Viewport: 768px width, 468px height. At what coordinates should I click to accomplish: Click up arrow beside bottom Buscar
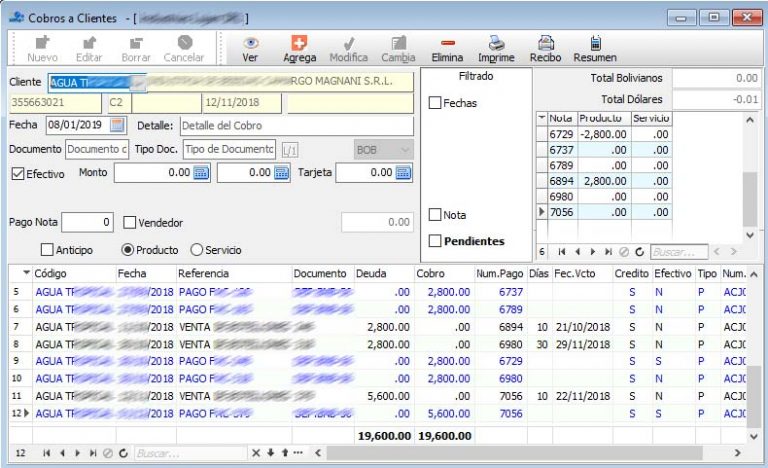(285, 453)
